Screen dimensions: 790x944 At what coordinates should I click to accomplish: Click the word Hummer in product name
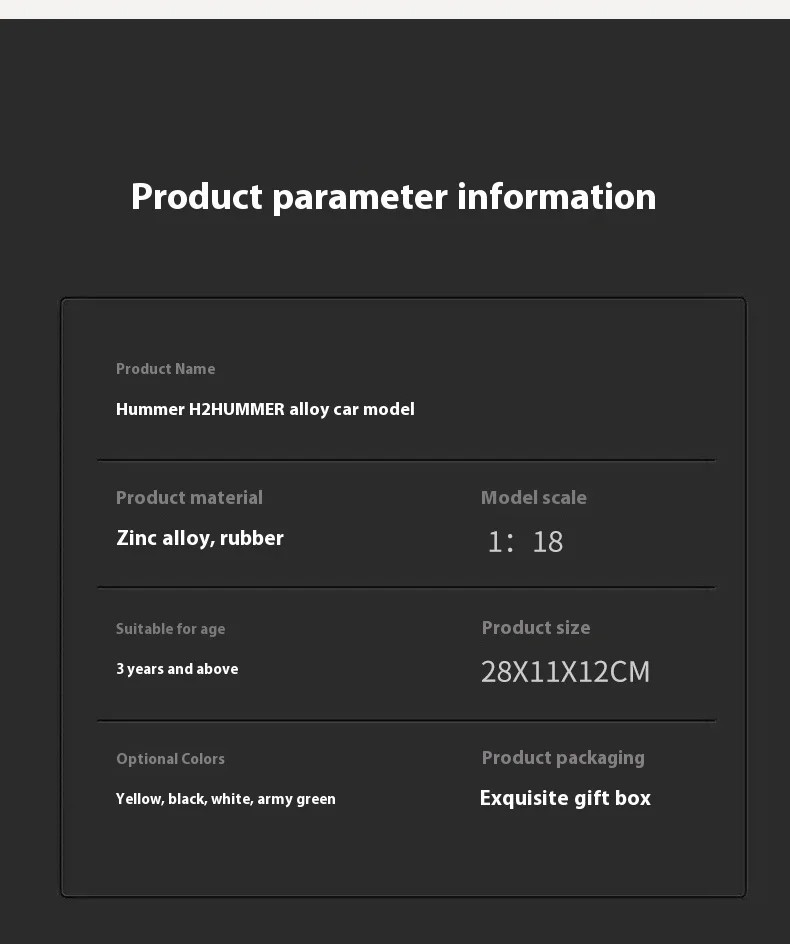150,409
